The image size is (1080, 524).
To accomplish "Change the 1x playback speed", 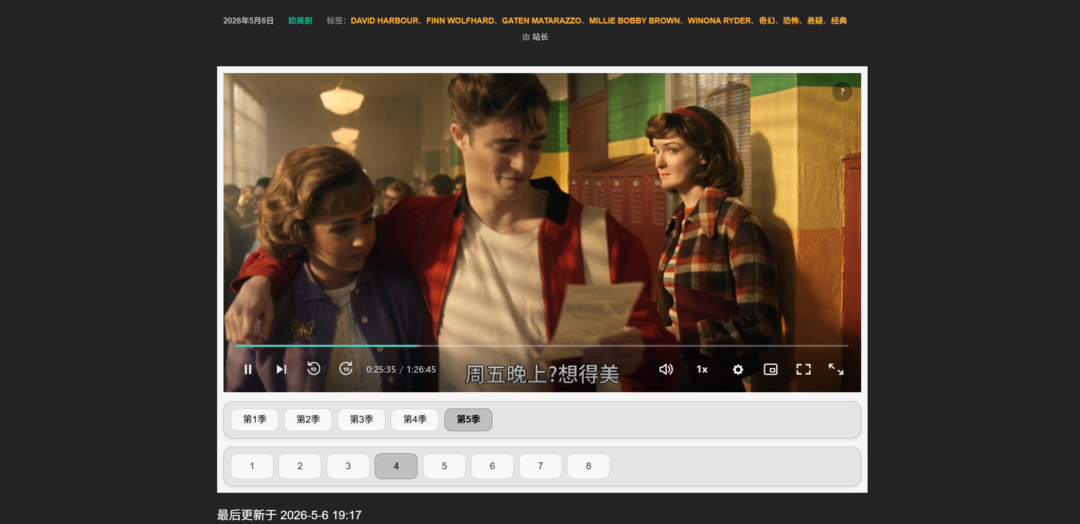I will [702, 369].
